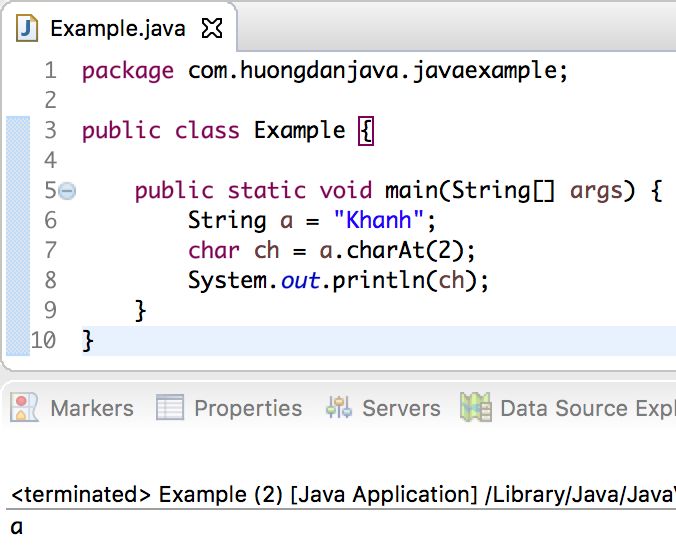The image size is (676, 558).
Task: Click the italic out field on line 8
Action: [x=300, y=281]
